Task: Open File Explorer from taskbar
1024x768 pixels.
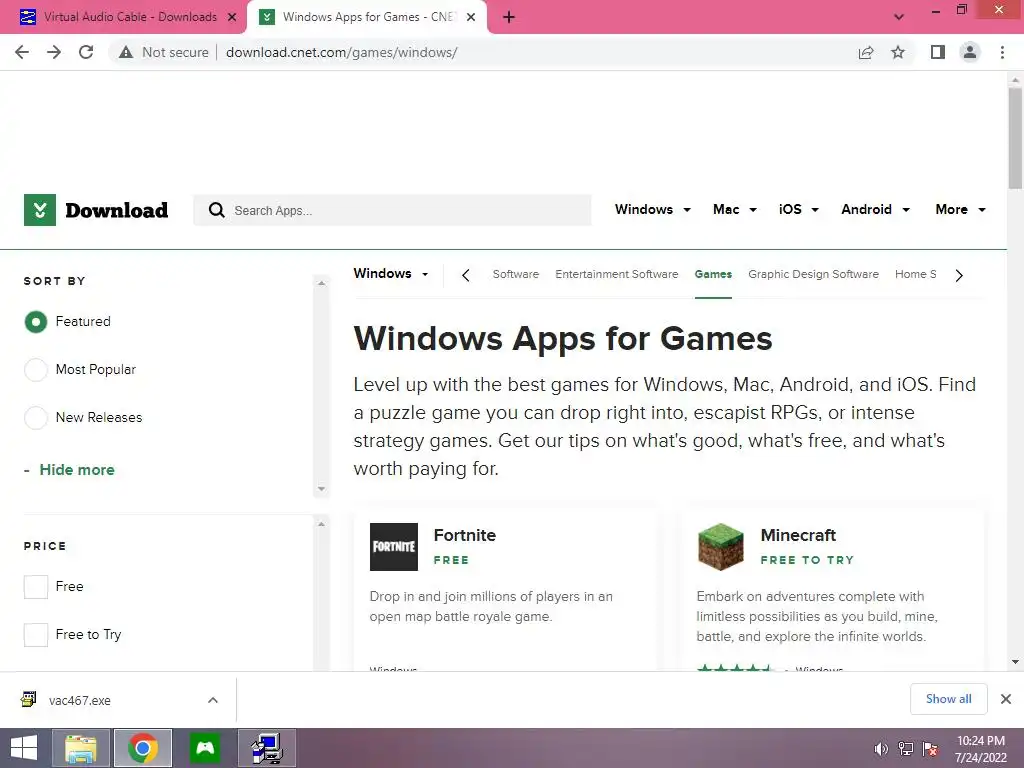Action: [x=80, y=748]
